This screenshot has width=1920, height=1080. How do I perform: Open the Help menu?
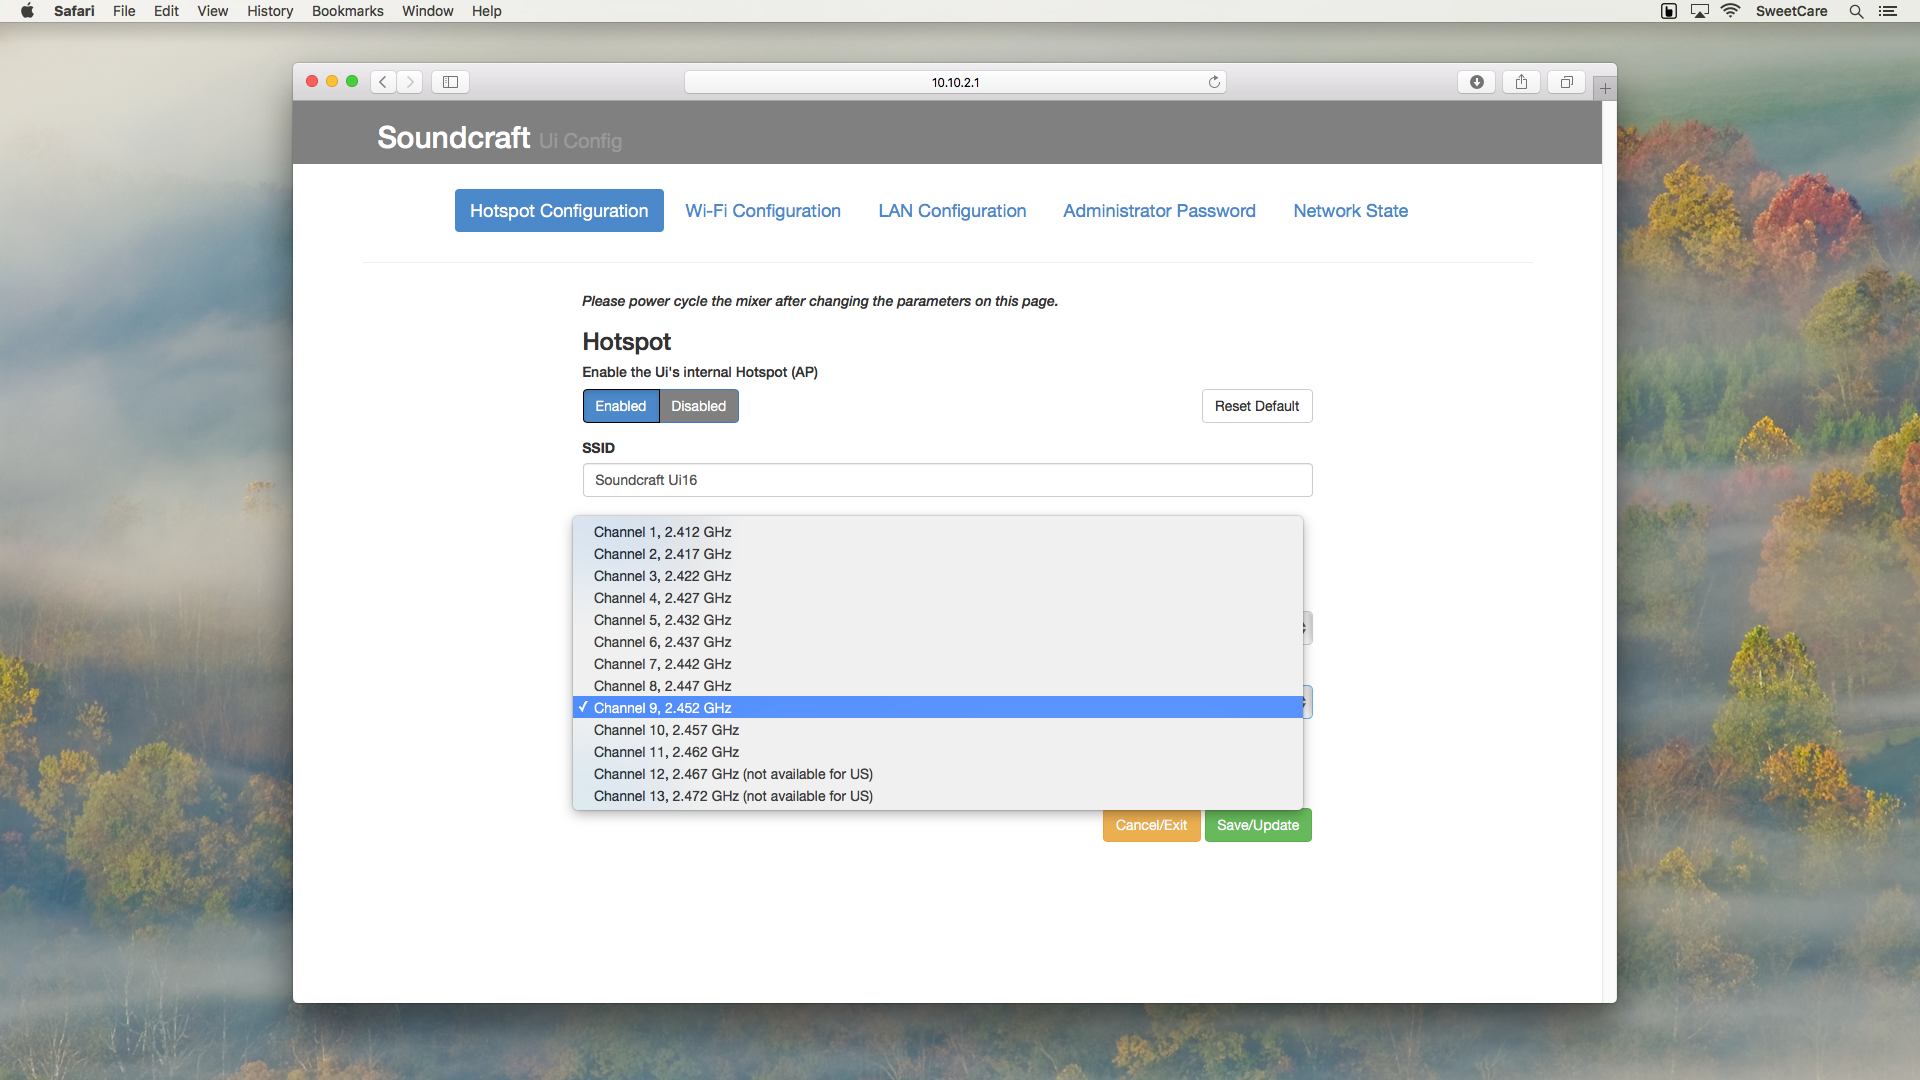pyautogui.click(x=487, y=11)
